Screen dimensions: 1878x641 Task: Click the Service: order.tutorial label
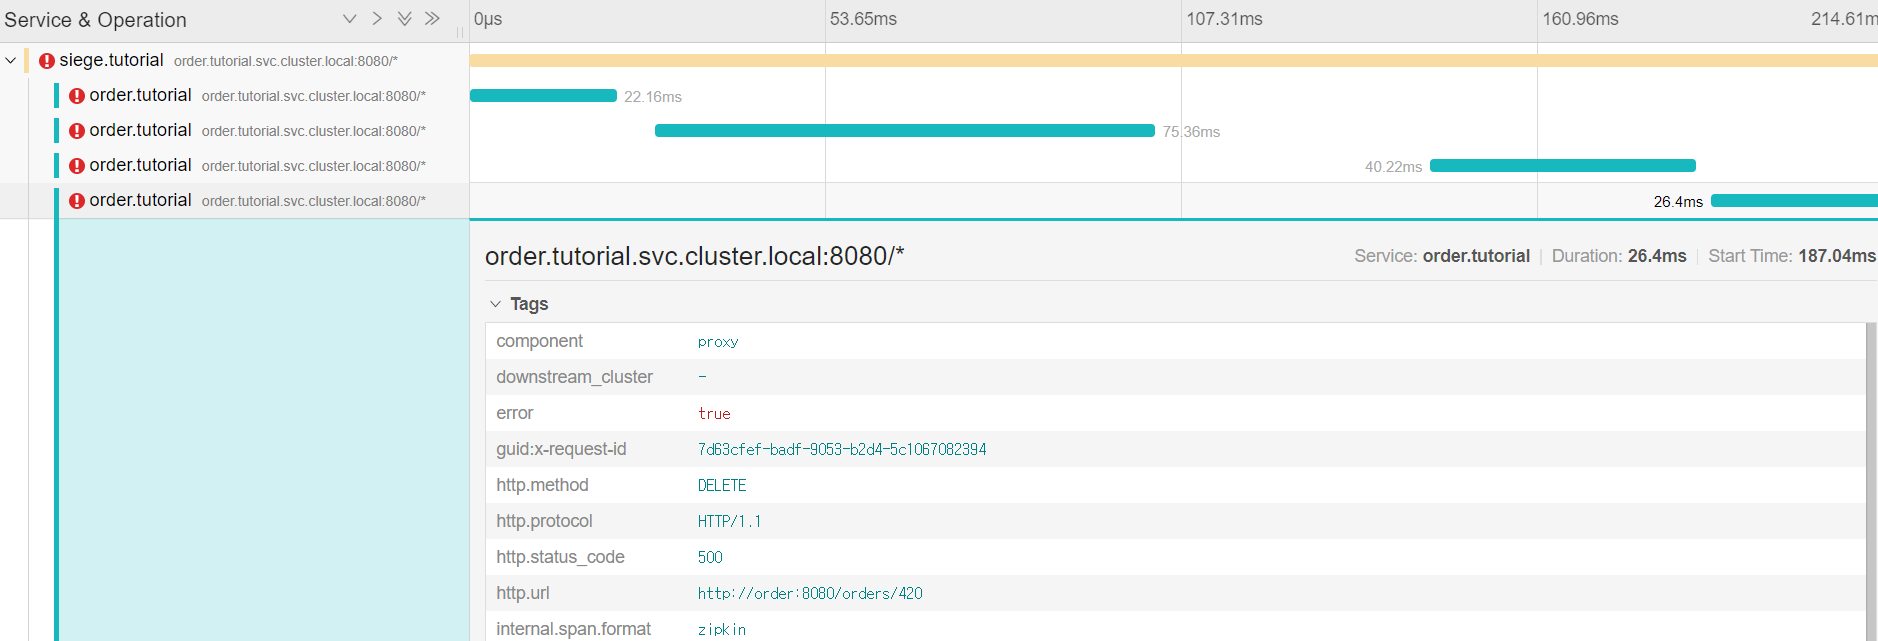1442,256
